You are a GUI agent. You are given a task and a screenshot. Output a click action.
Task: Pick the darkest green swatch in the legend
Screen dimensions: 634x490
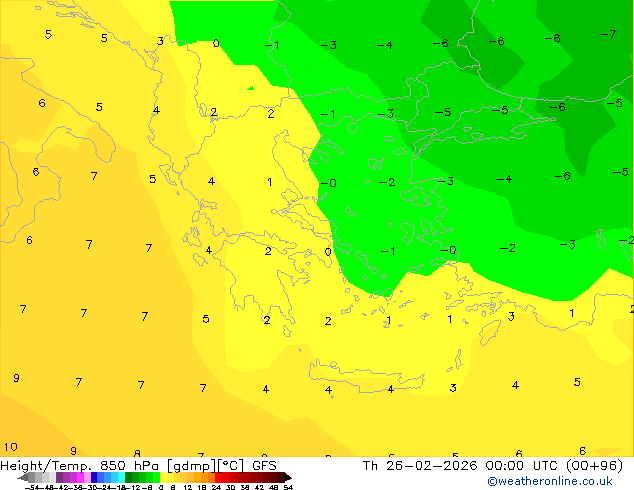tap(128, 477)
